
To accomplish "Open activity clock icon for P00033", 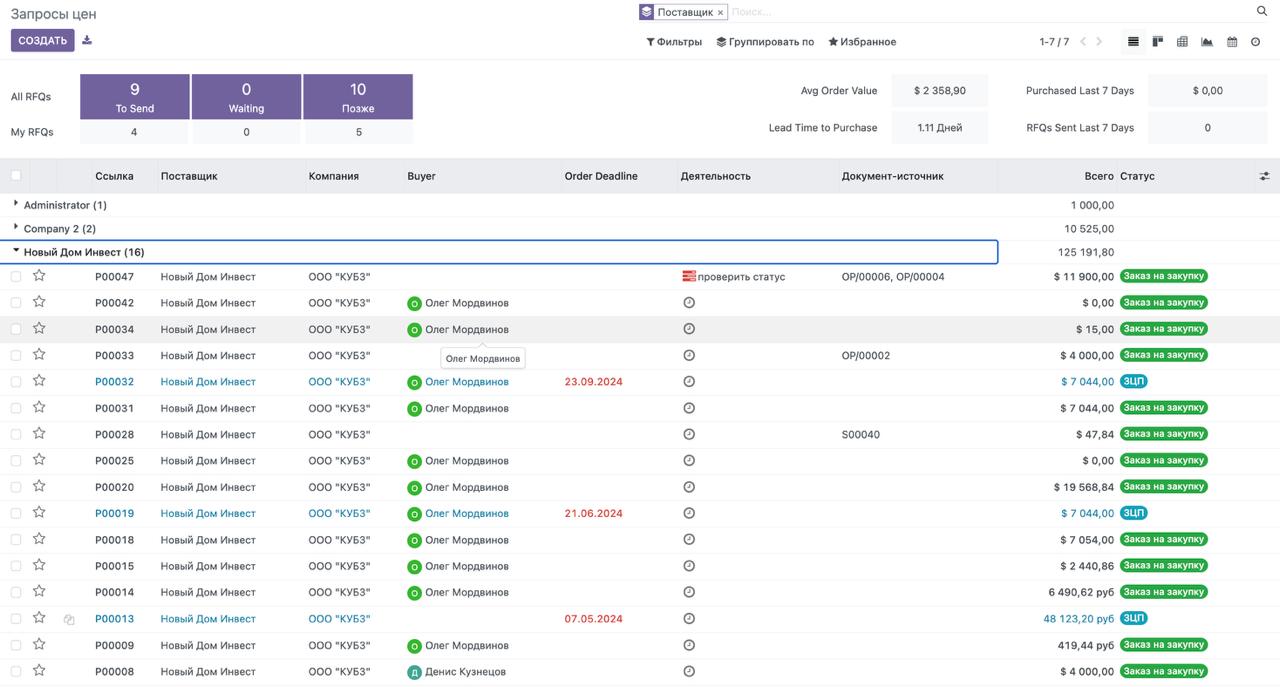I will (x=688, y=355).
